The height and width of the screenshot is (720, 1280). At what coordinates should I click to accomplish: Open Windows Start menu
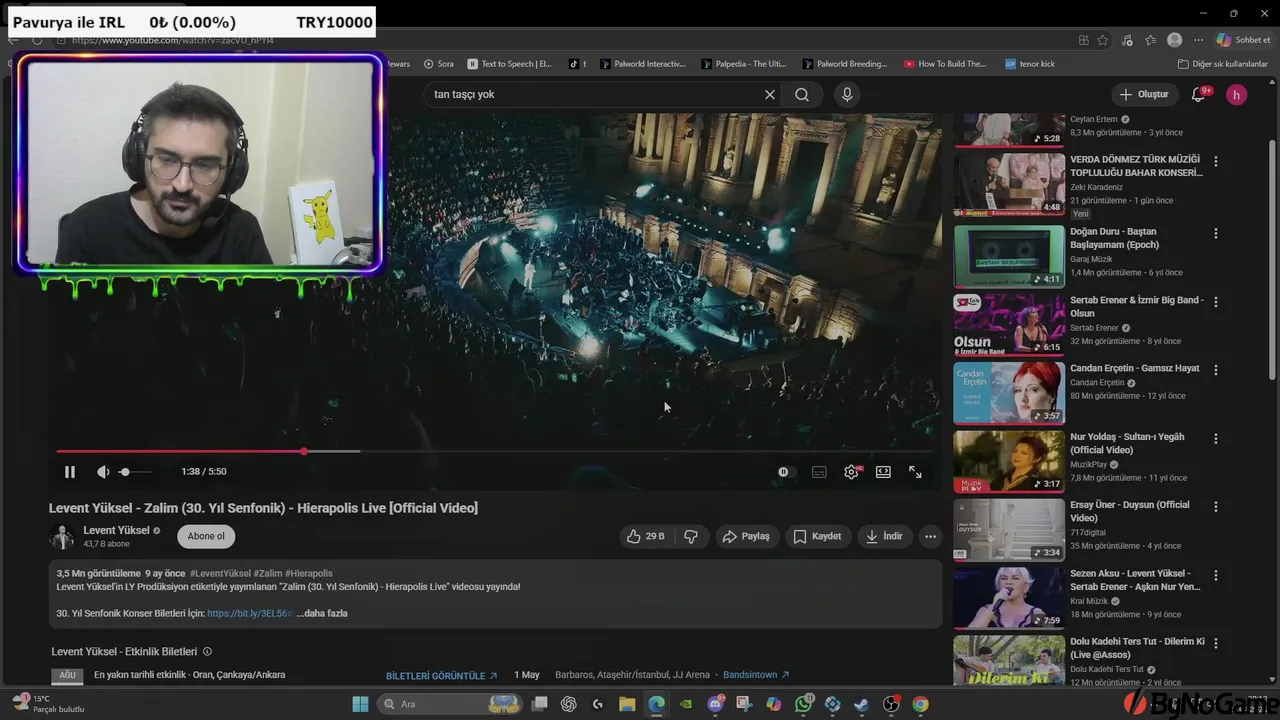pyautogui.click(x=360, y=704)
